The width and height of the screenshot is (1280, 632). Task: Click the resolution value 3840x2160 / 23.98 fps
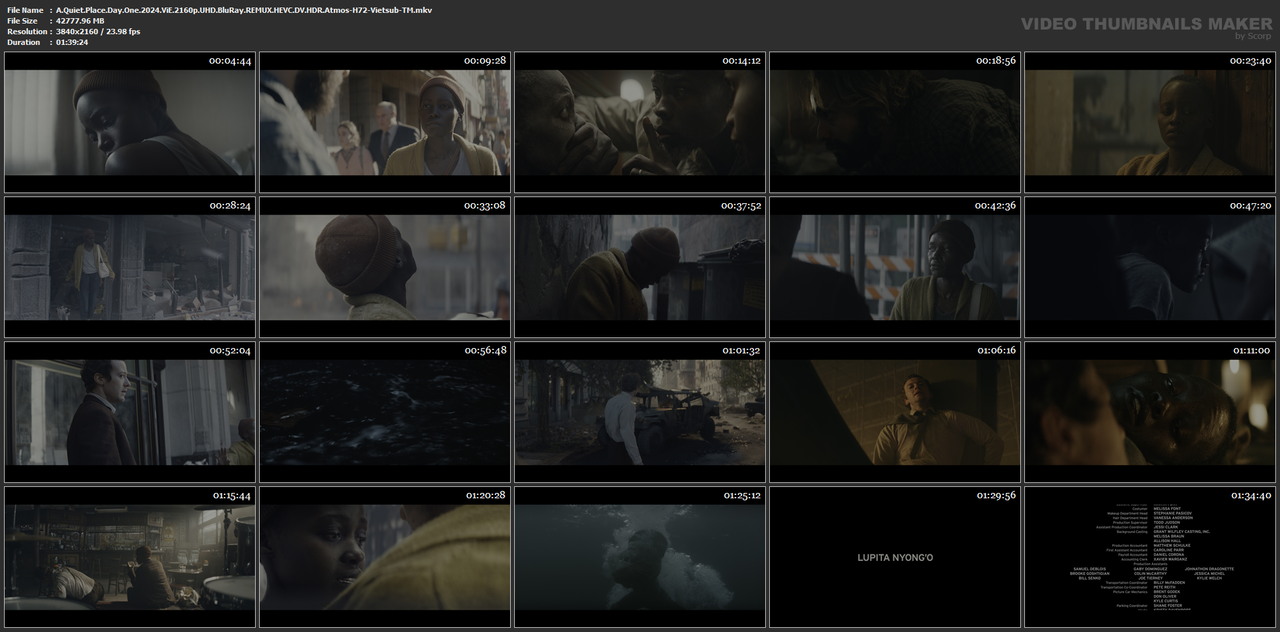pos(98,32)
